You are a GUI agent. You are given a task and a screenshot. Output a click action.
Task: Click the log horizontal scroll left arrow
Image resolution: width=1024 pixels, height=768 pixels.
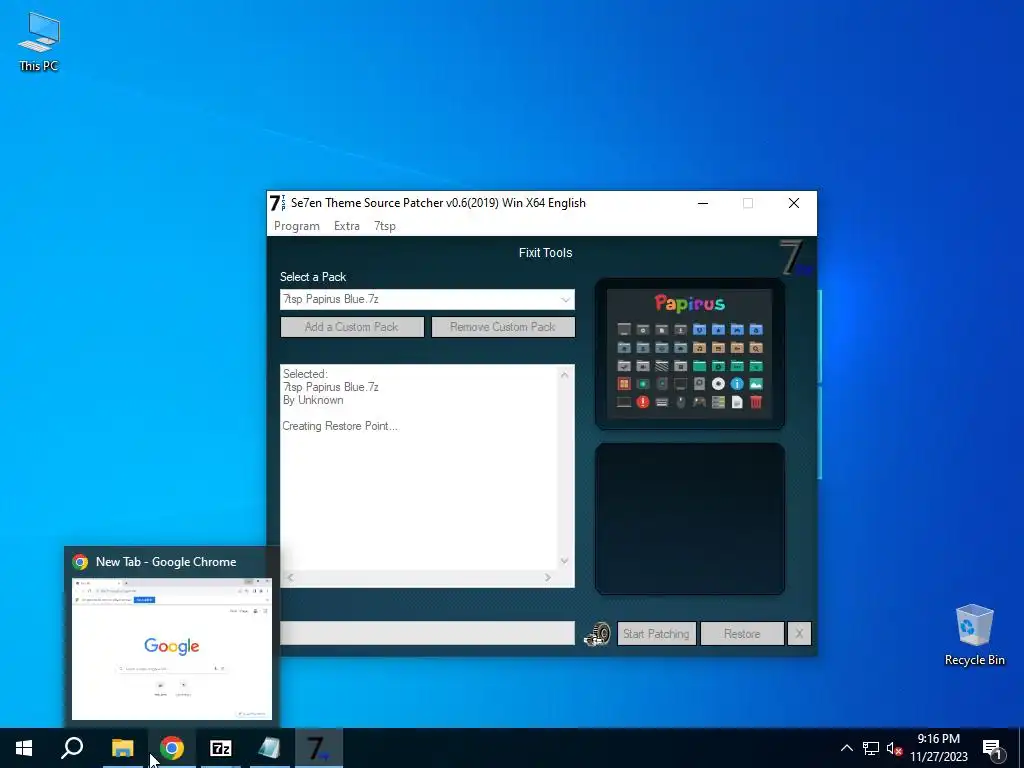(291, 577)
